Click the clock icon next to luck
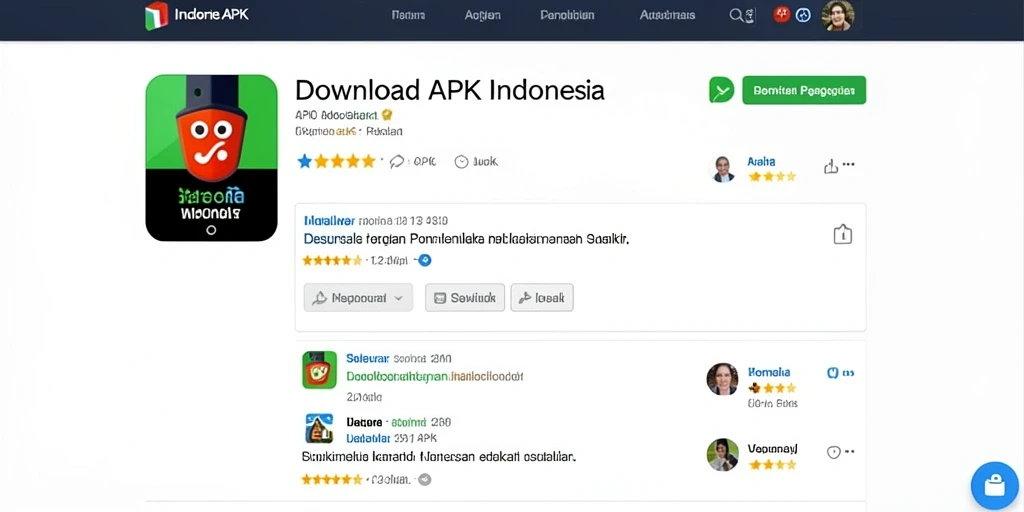Screen dimensions: 1024x512 462,162
